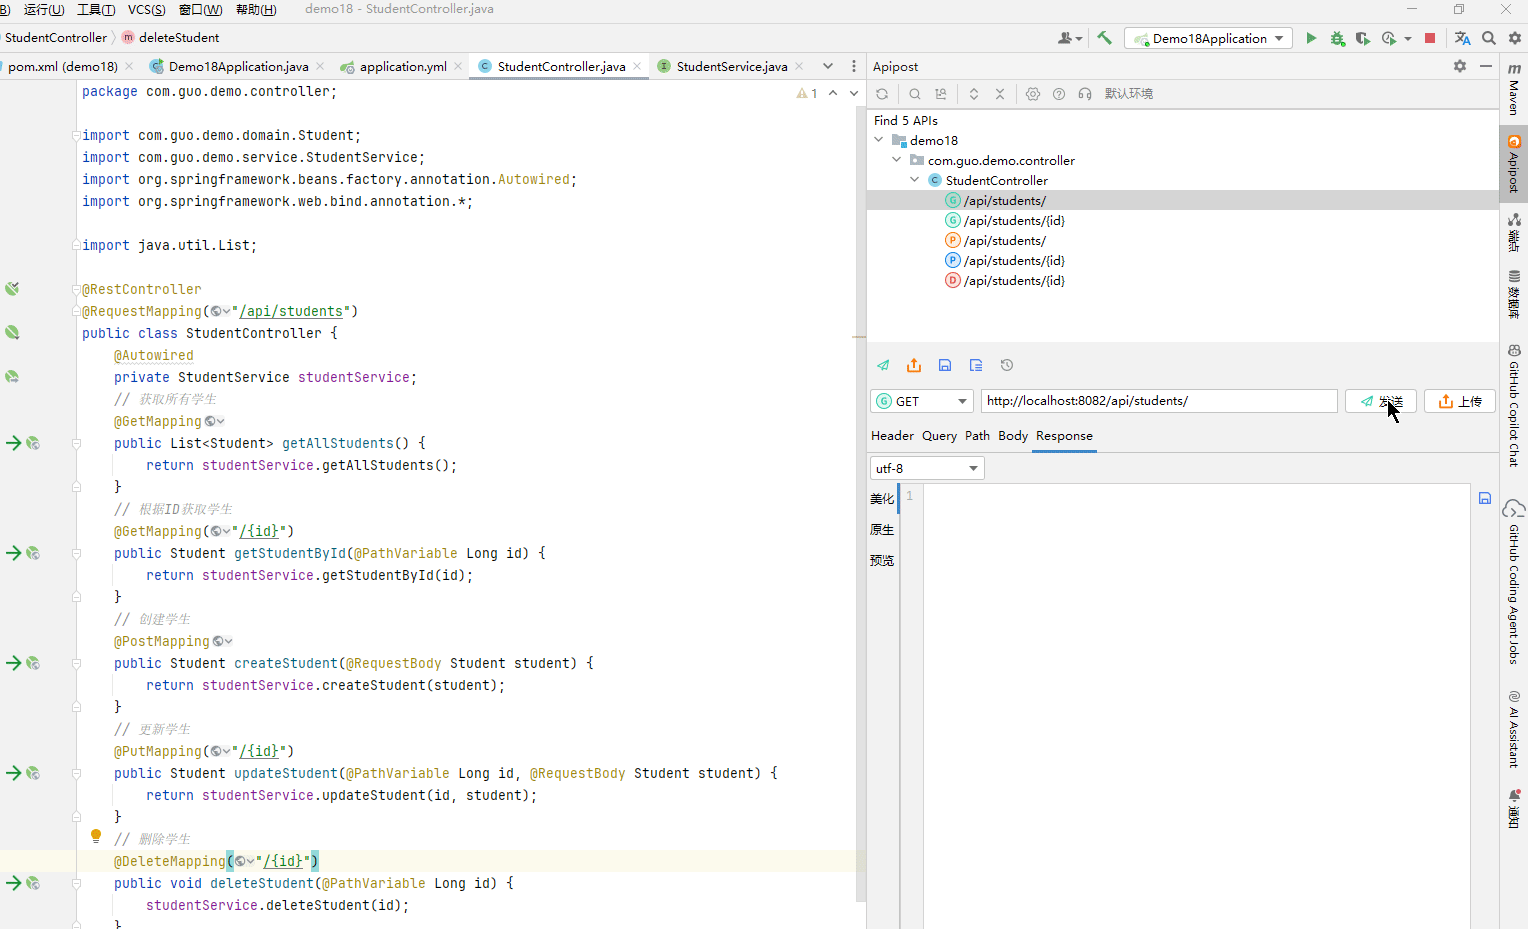Screen dimensions: 1528x929
Task: Open request history with the clock icon
Action: pos(1007,365)
